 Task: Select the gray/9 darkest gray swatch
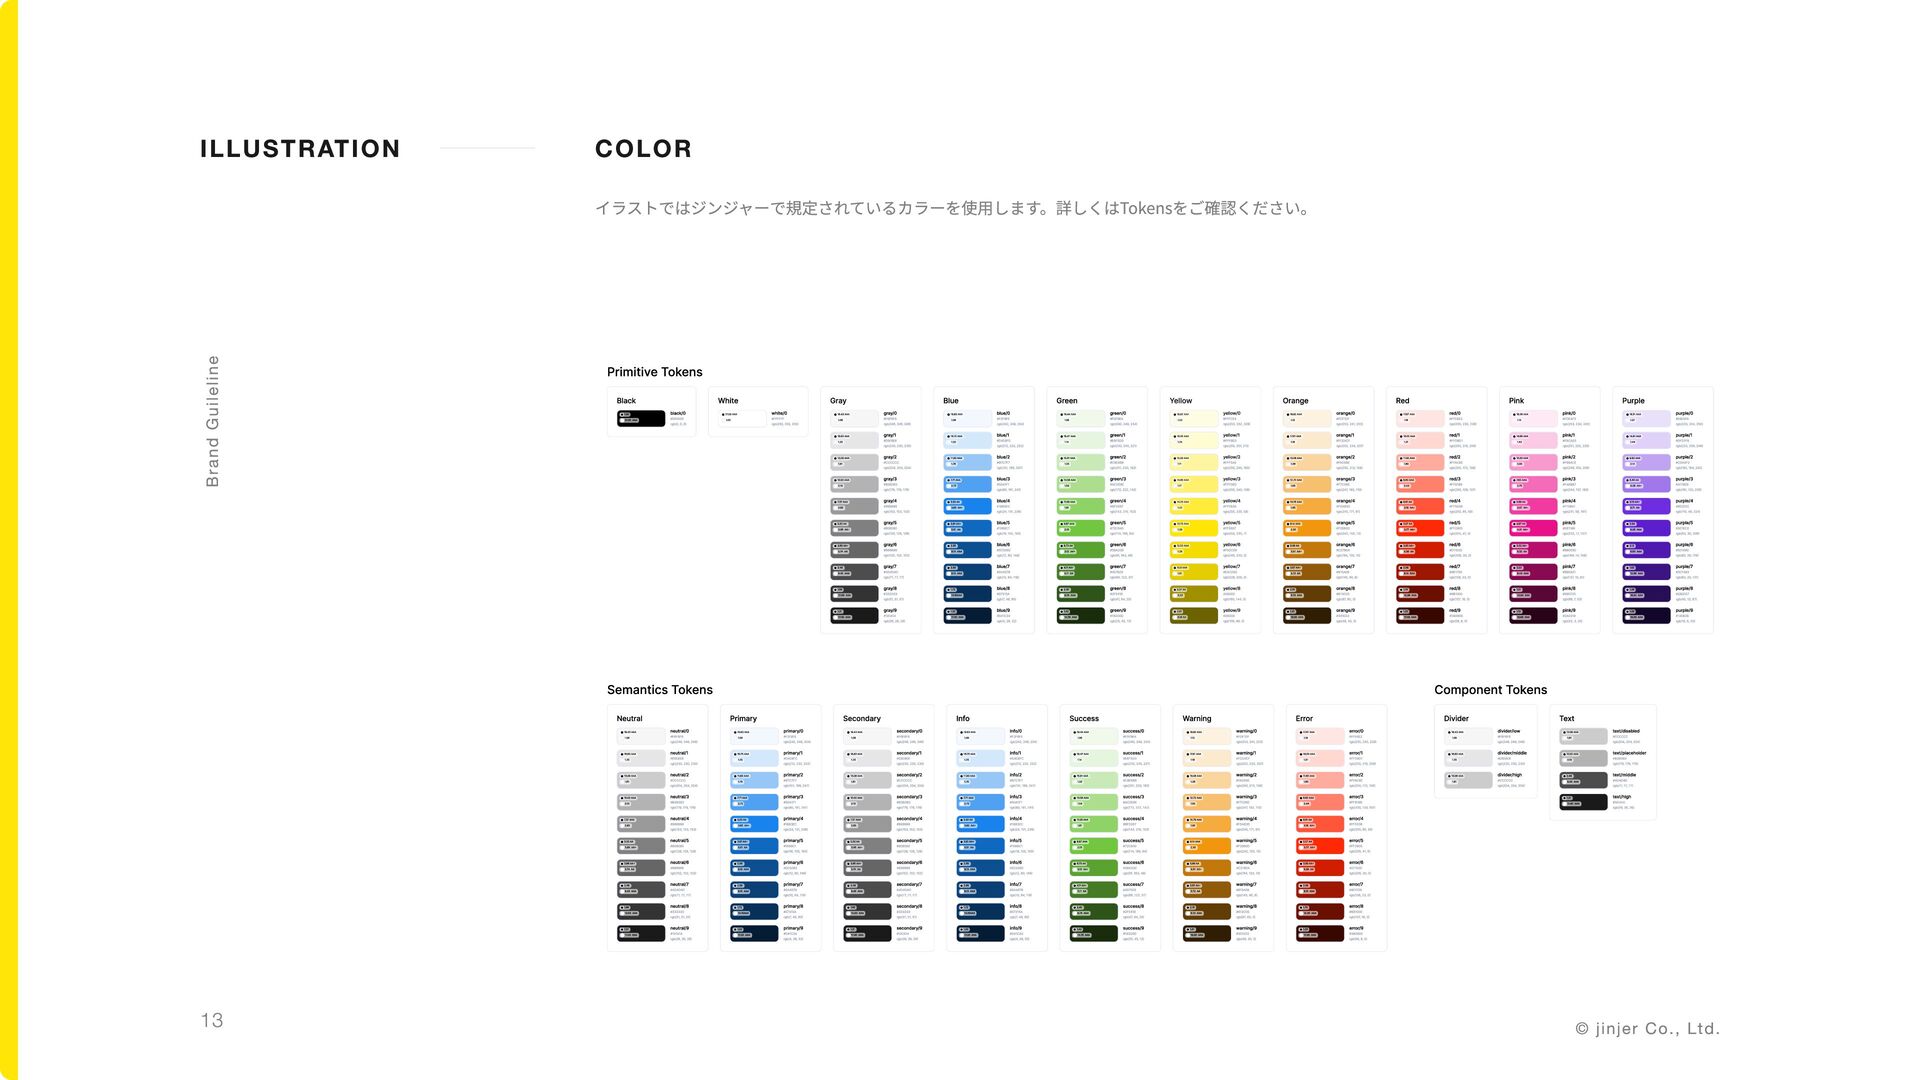click(x=854, y=615)
